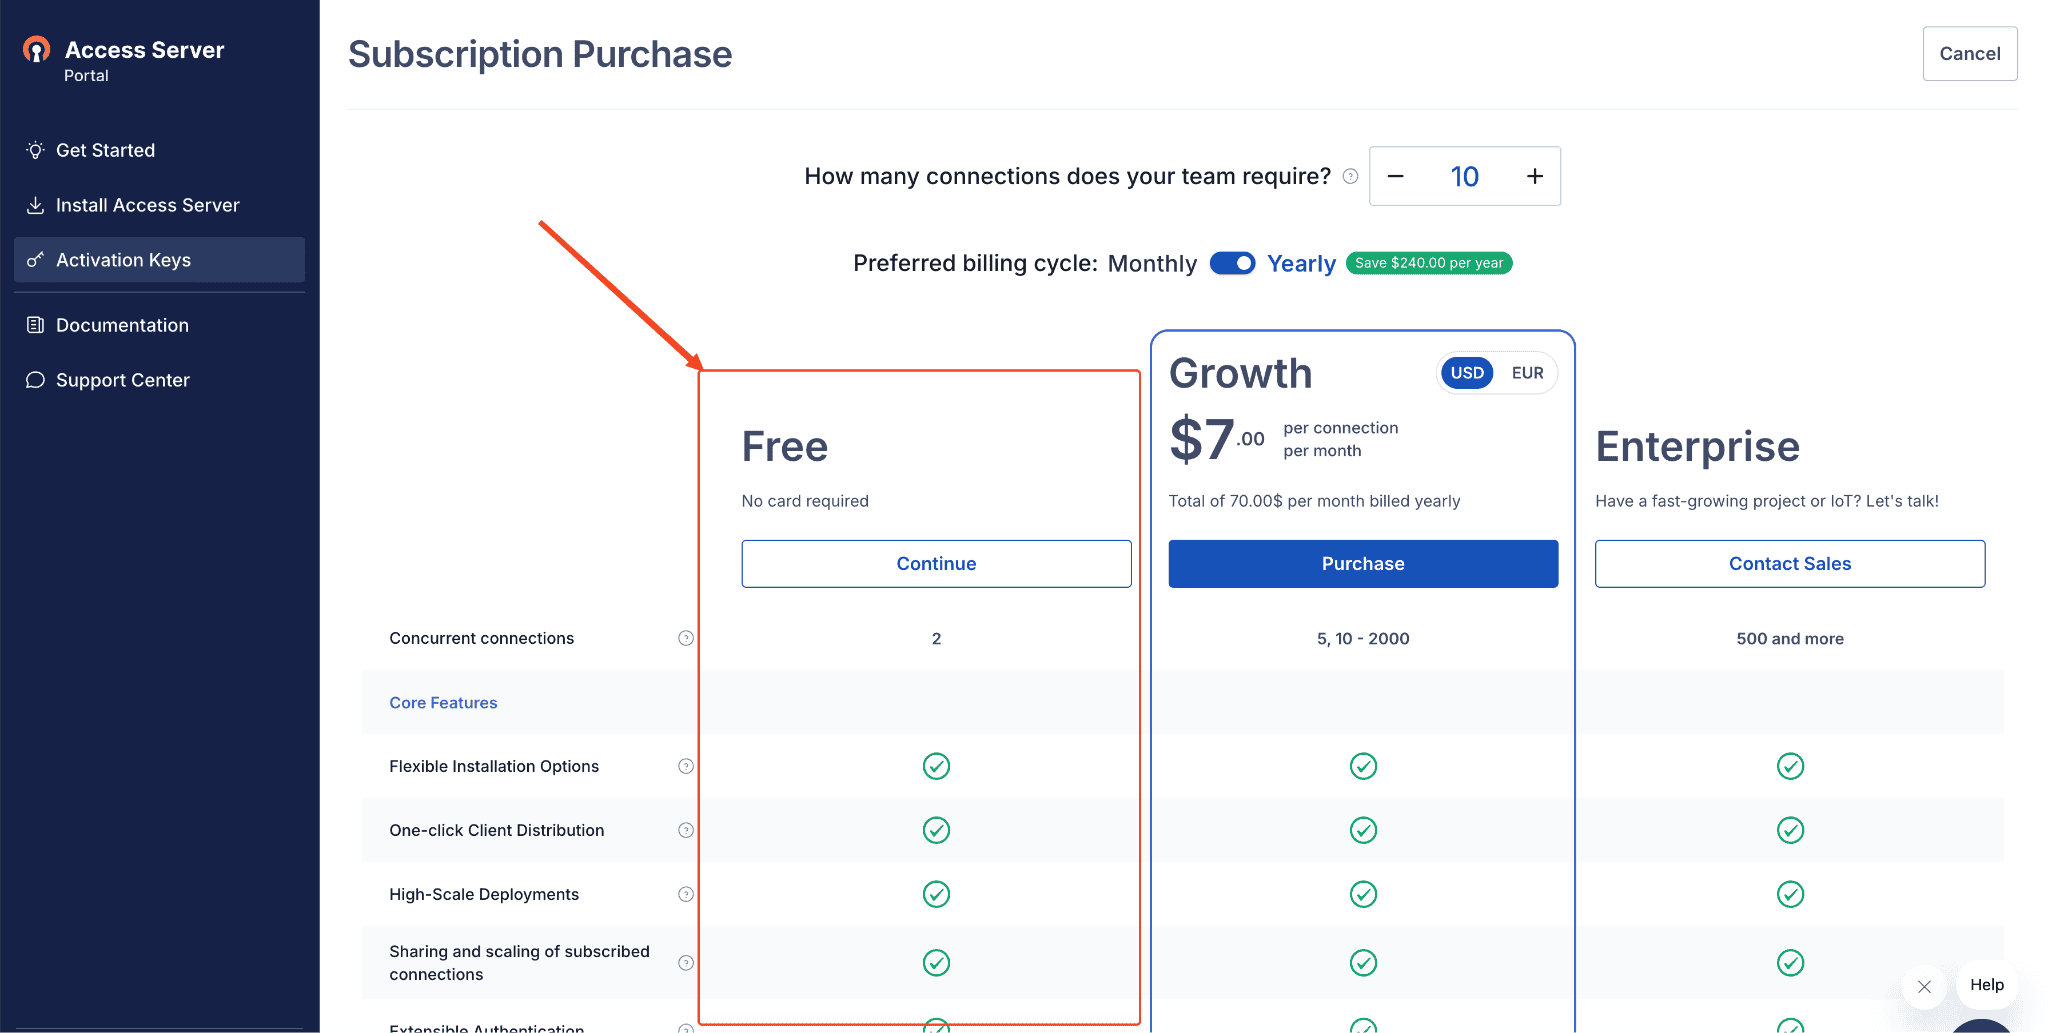Click info icon beside Flexible Installation Options
The height and width of the screenshot is (1033, 2048).
pyautogui.click(x=686, y=766)
